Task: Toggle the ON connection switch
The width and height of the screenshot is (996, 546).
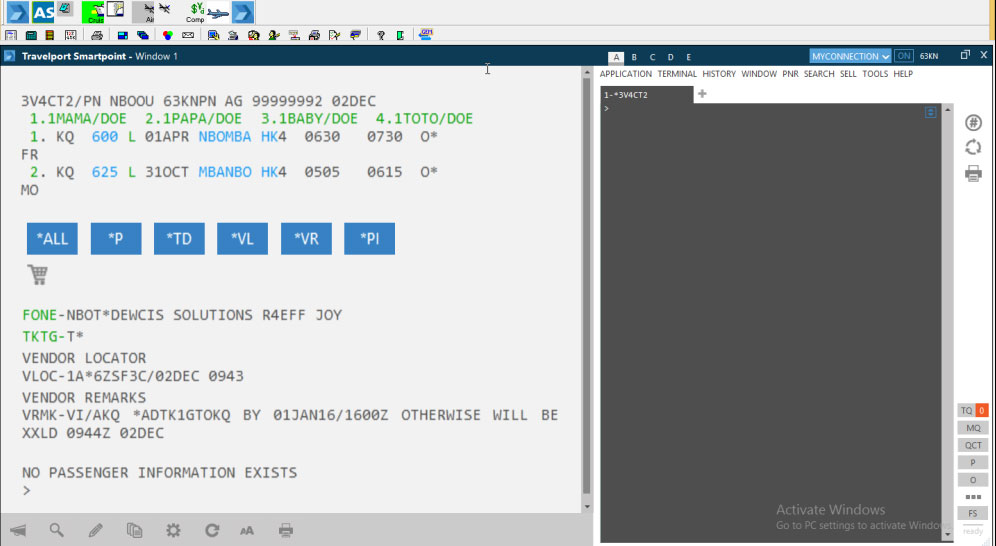Action: pyautogui.click(x=903, y=56)
